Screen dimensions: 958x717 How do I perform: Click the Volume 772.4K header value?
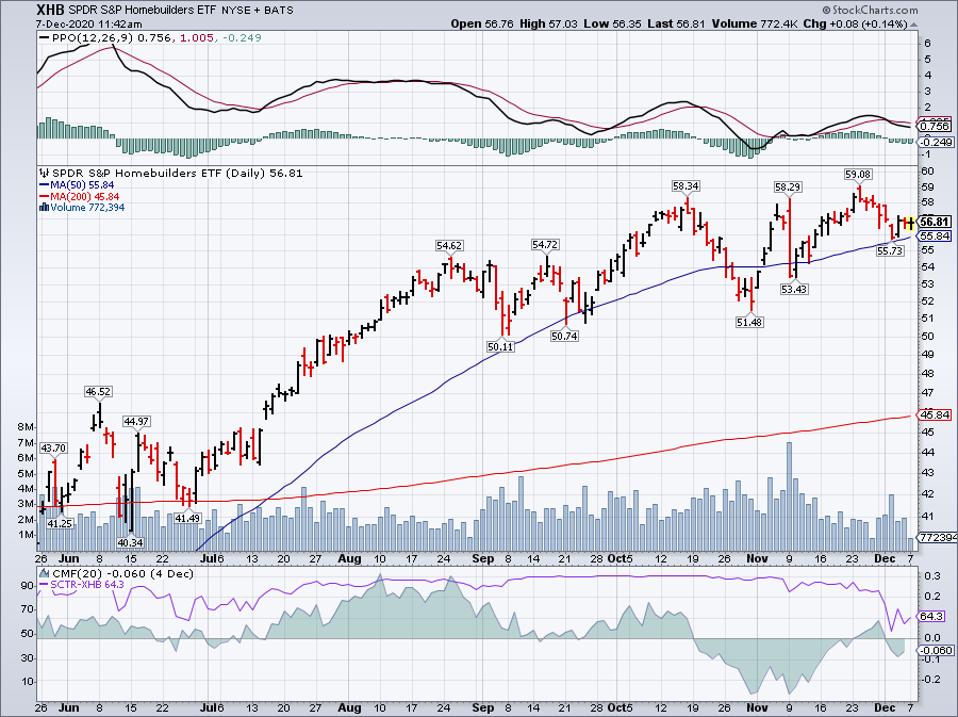(x=755, y=24)
